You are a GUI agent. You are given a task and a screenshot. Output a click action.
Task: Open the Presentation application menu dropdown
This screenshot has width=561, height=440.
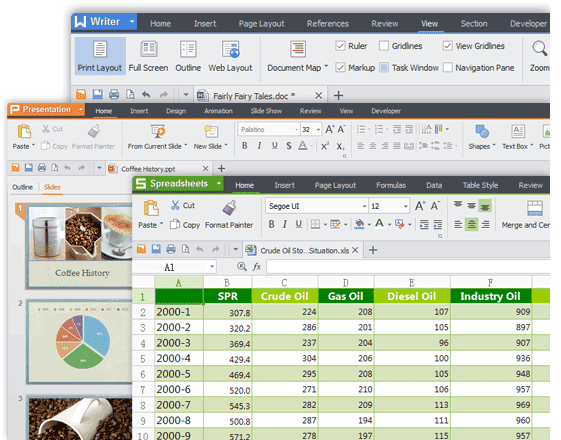click(x=81, y=109)
